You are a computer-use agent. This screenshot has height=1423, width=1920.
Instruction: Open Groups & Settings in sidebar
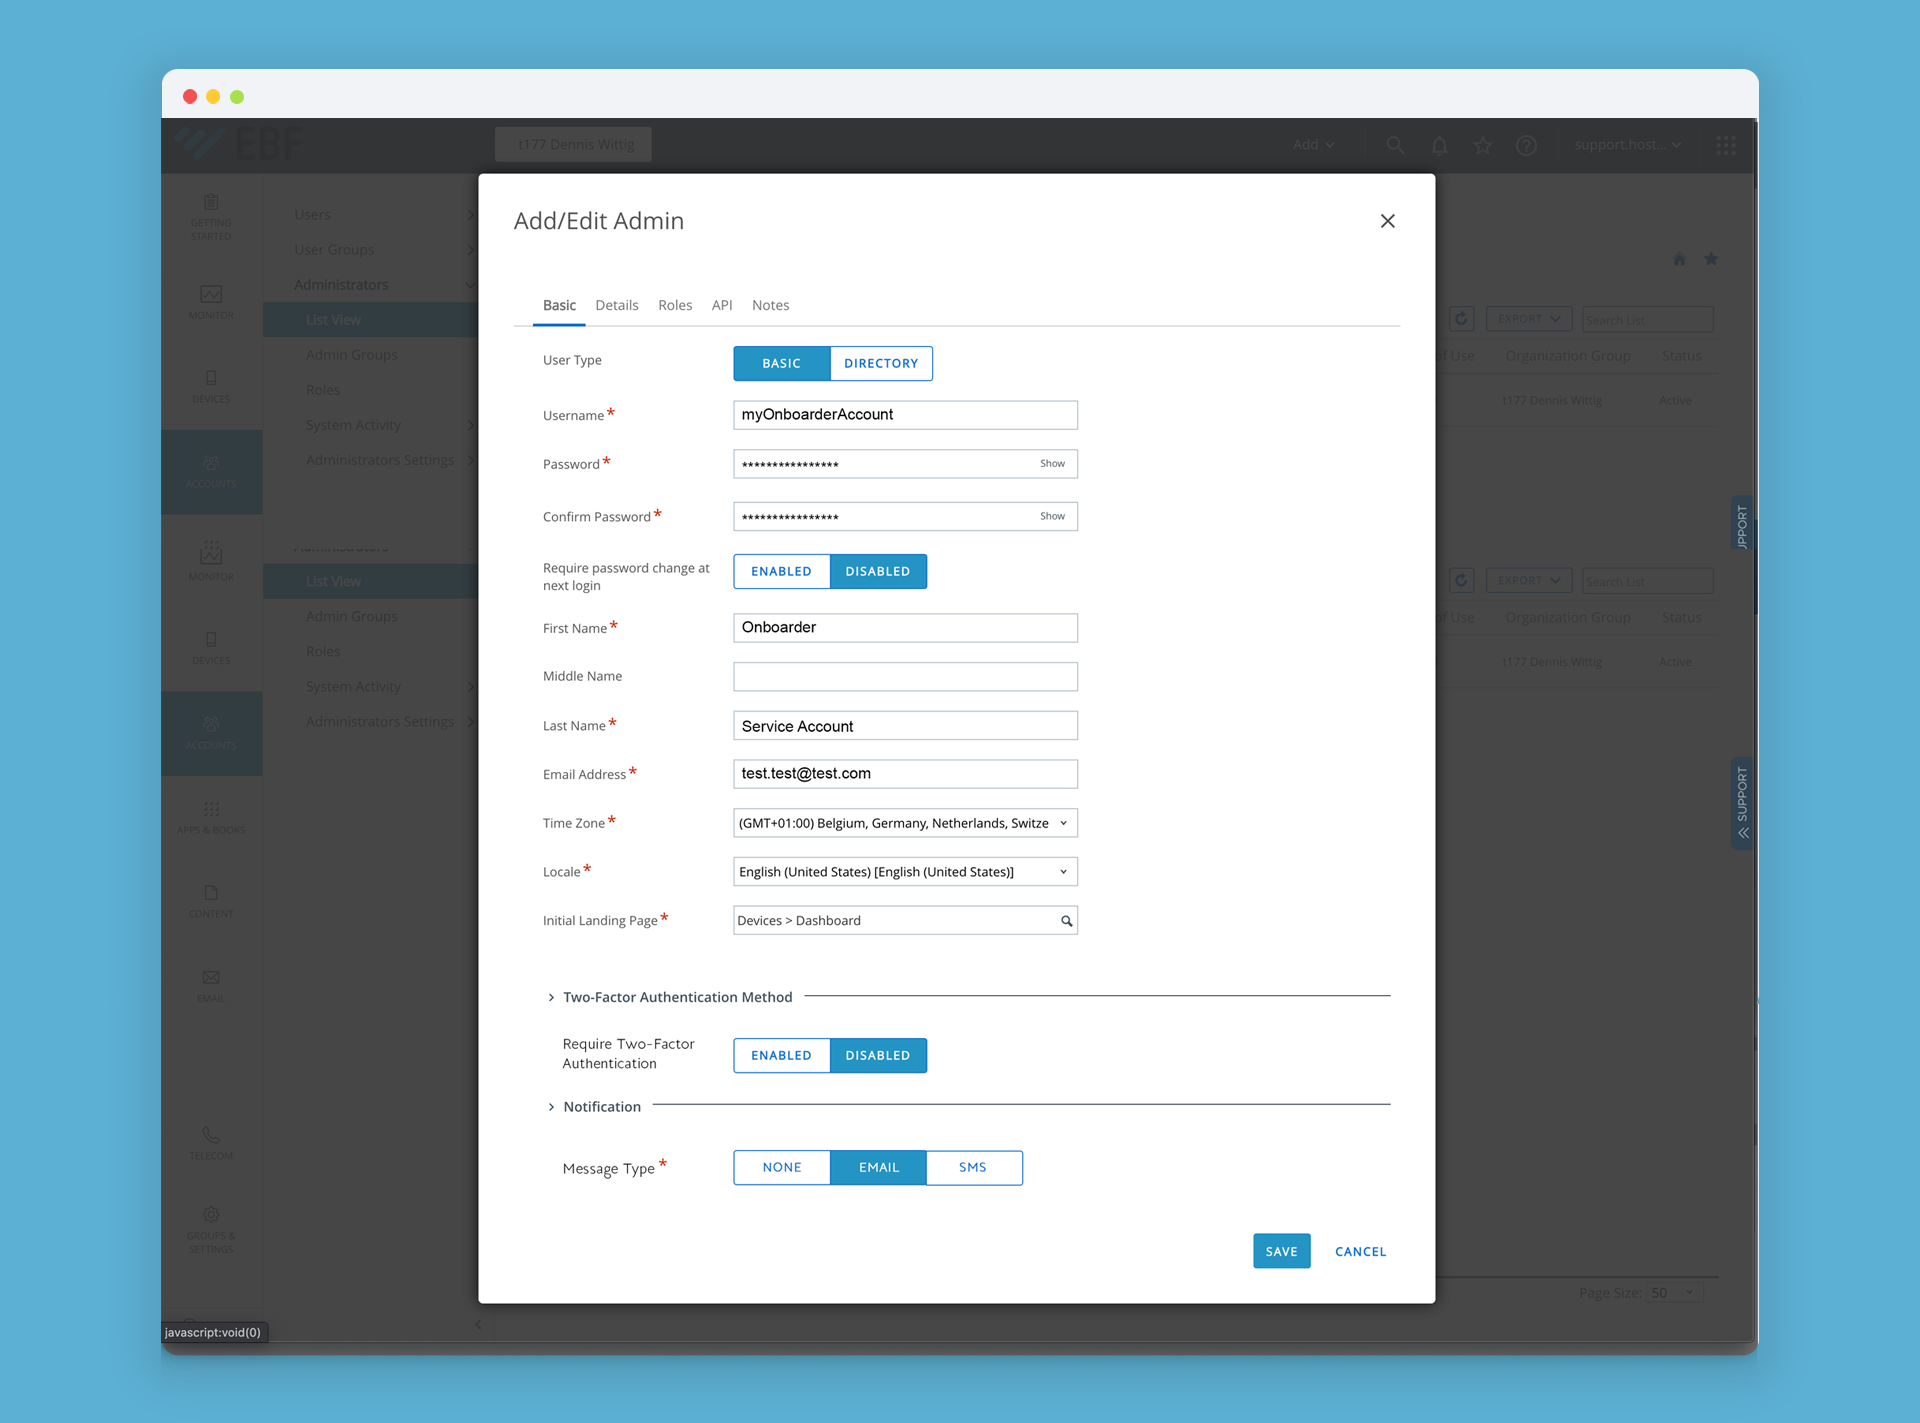(x=211, y=1229)
